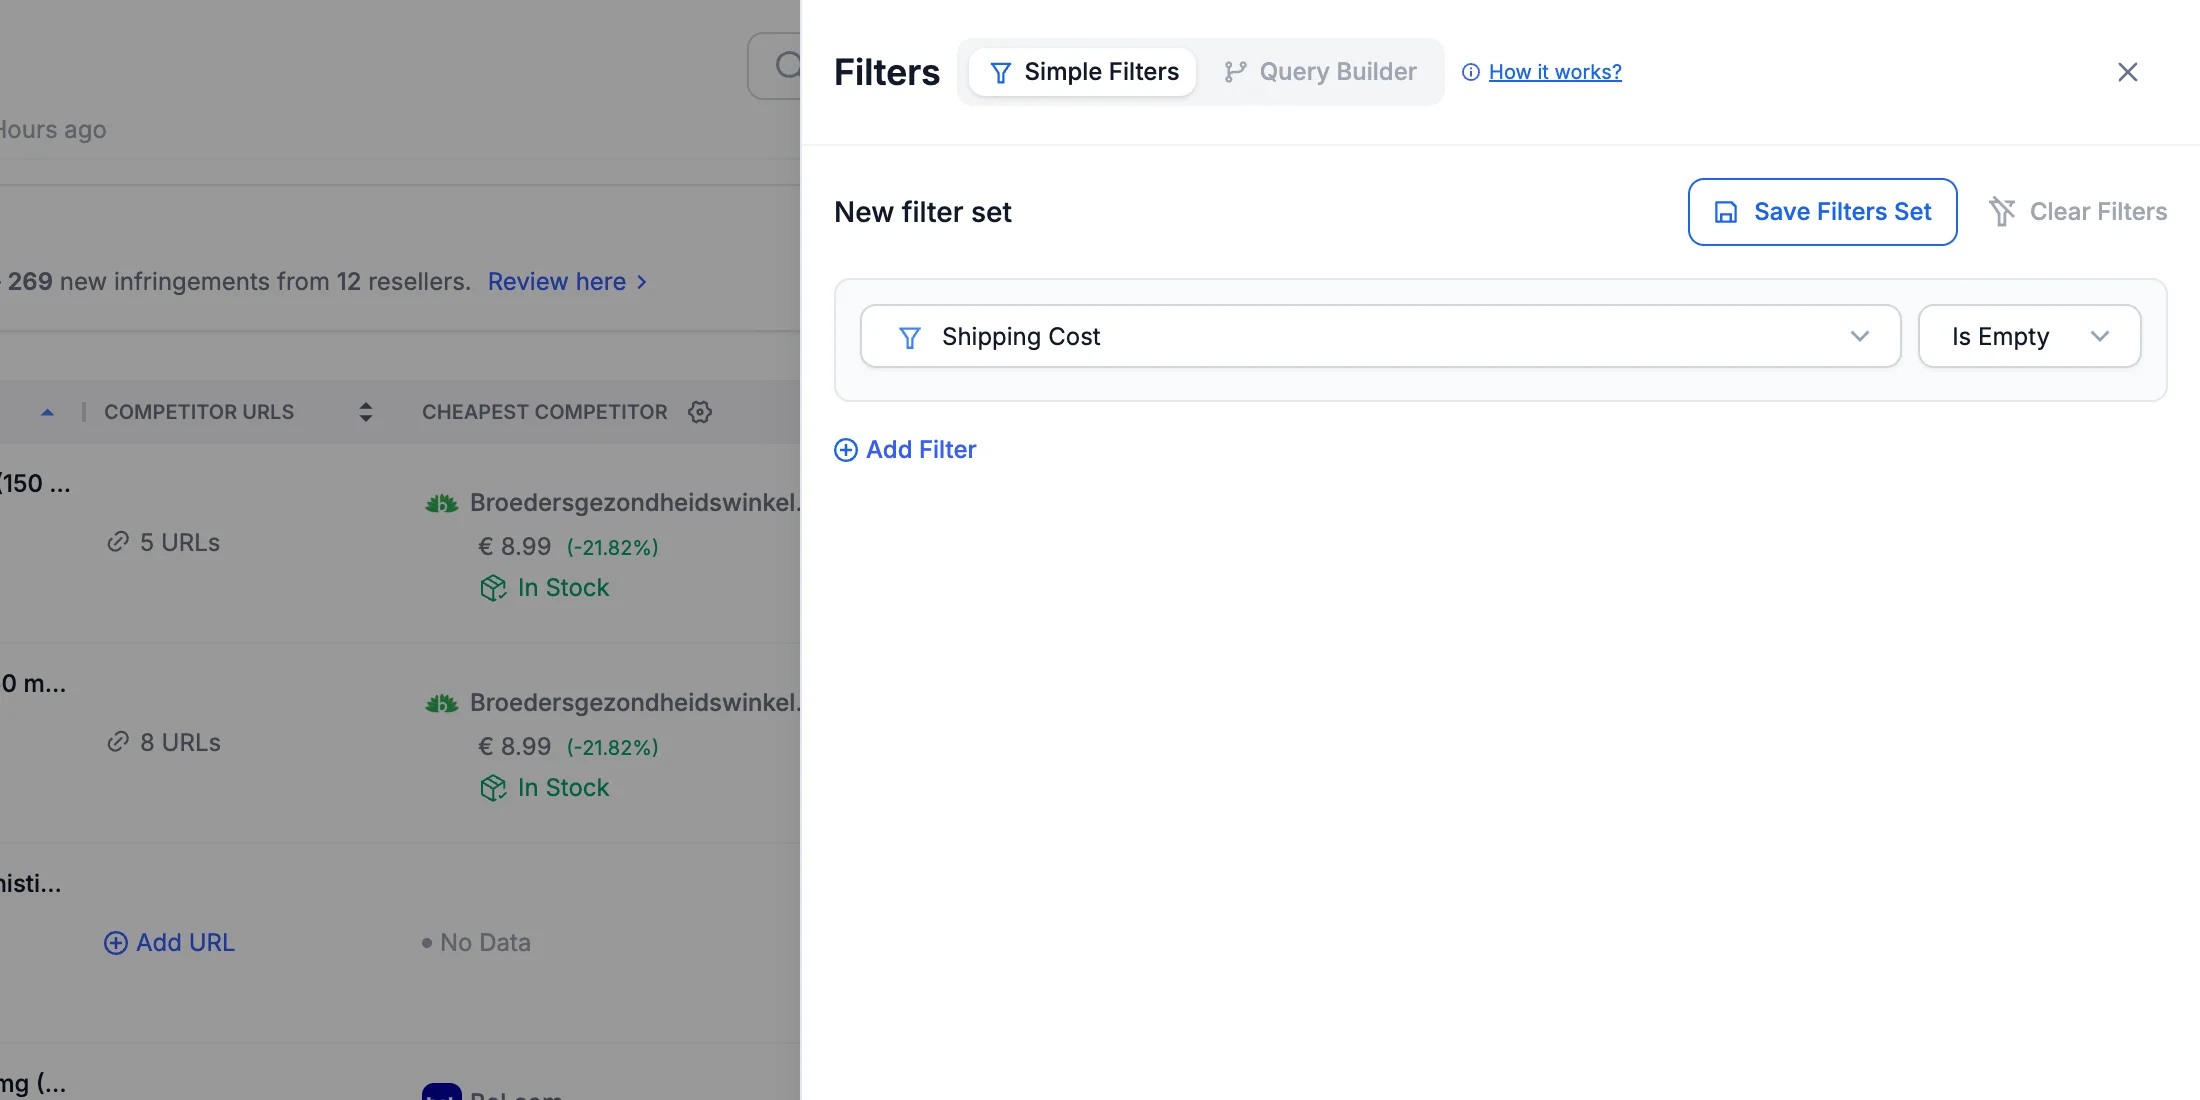
Task: Switch to Simple Filters tab
Action: point(1083,72)
